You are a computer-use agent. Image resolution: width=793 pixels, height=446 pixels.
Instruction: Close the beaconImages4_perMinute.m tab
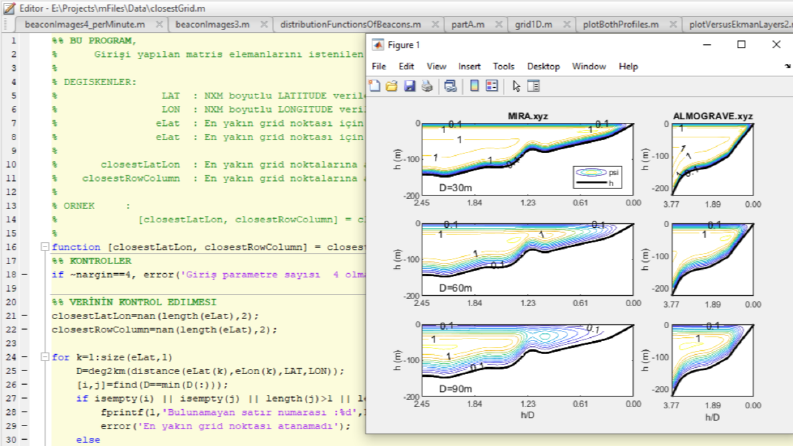point(159,24)
